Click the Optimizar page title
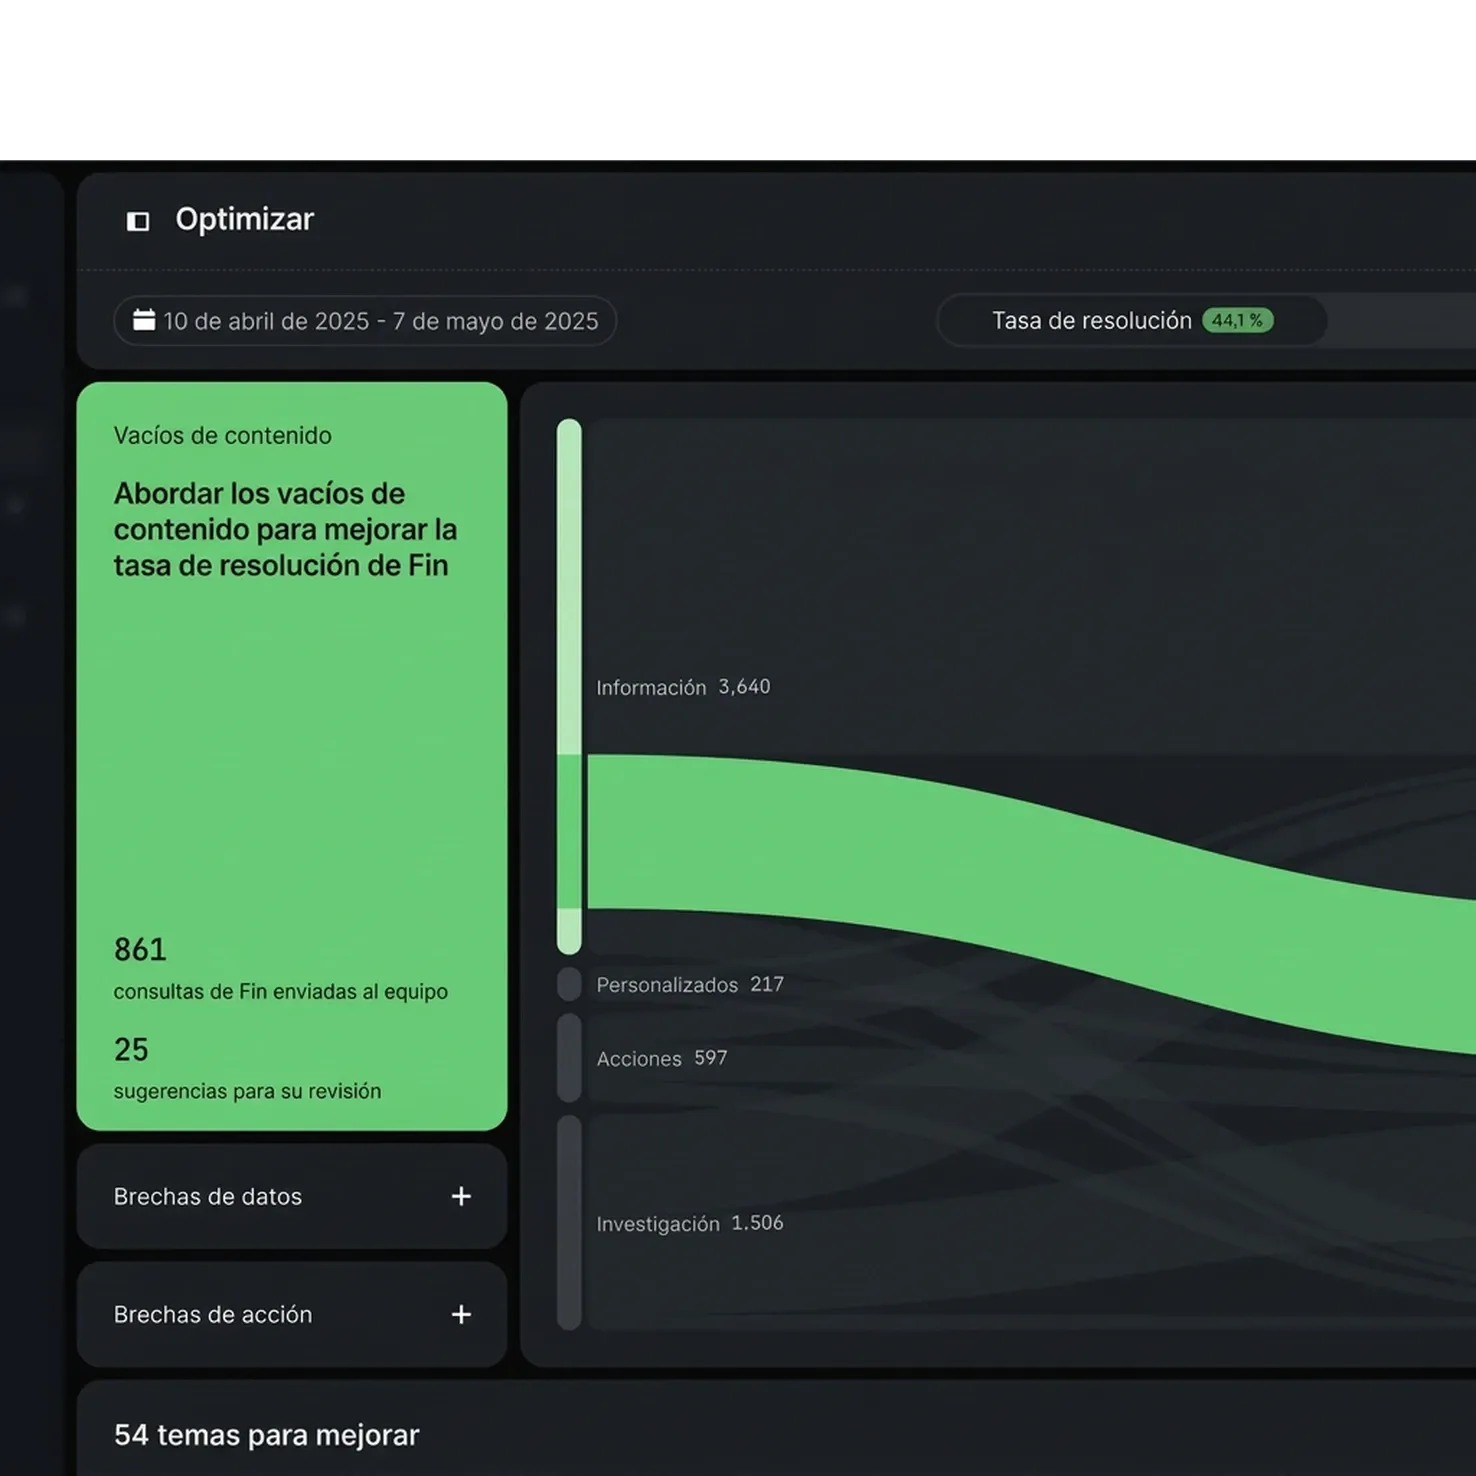This screenshot has height=1476, width=1476. 245,219
